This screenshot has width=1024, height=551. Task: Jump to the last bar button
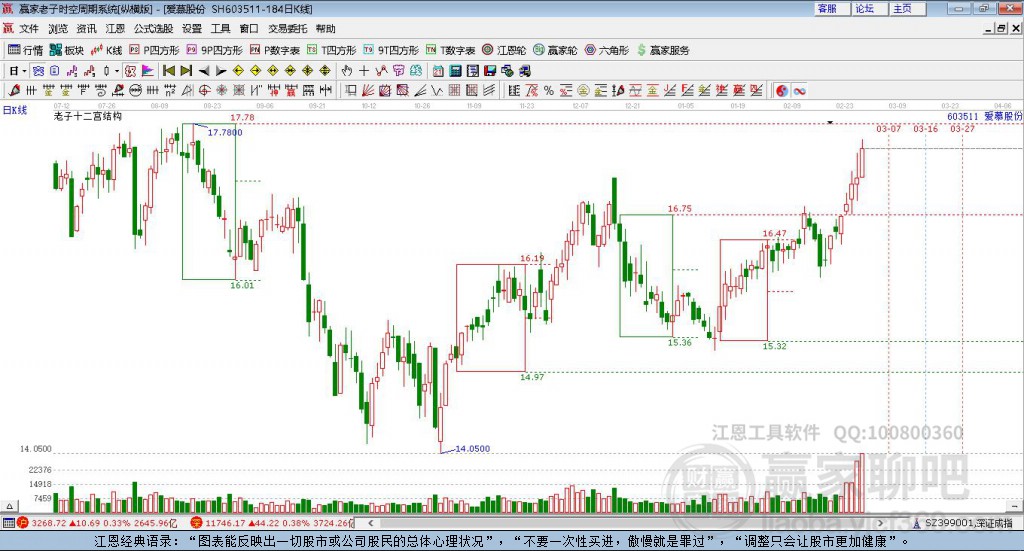click(186, 71)
